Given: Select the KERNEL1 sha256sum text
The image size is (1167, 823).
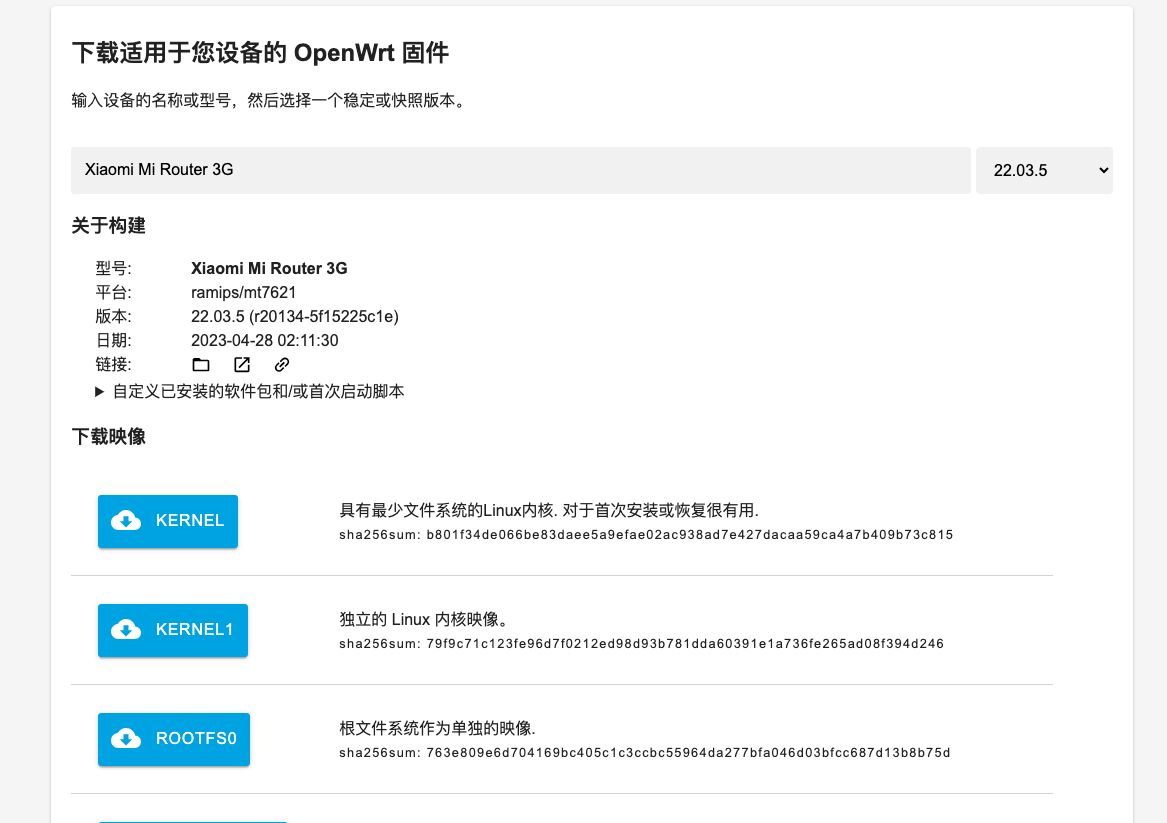Looking at the screenshot, I should 642,644.
